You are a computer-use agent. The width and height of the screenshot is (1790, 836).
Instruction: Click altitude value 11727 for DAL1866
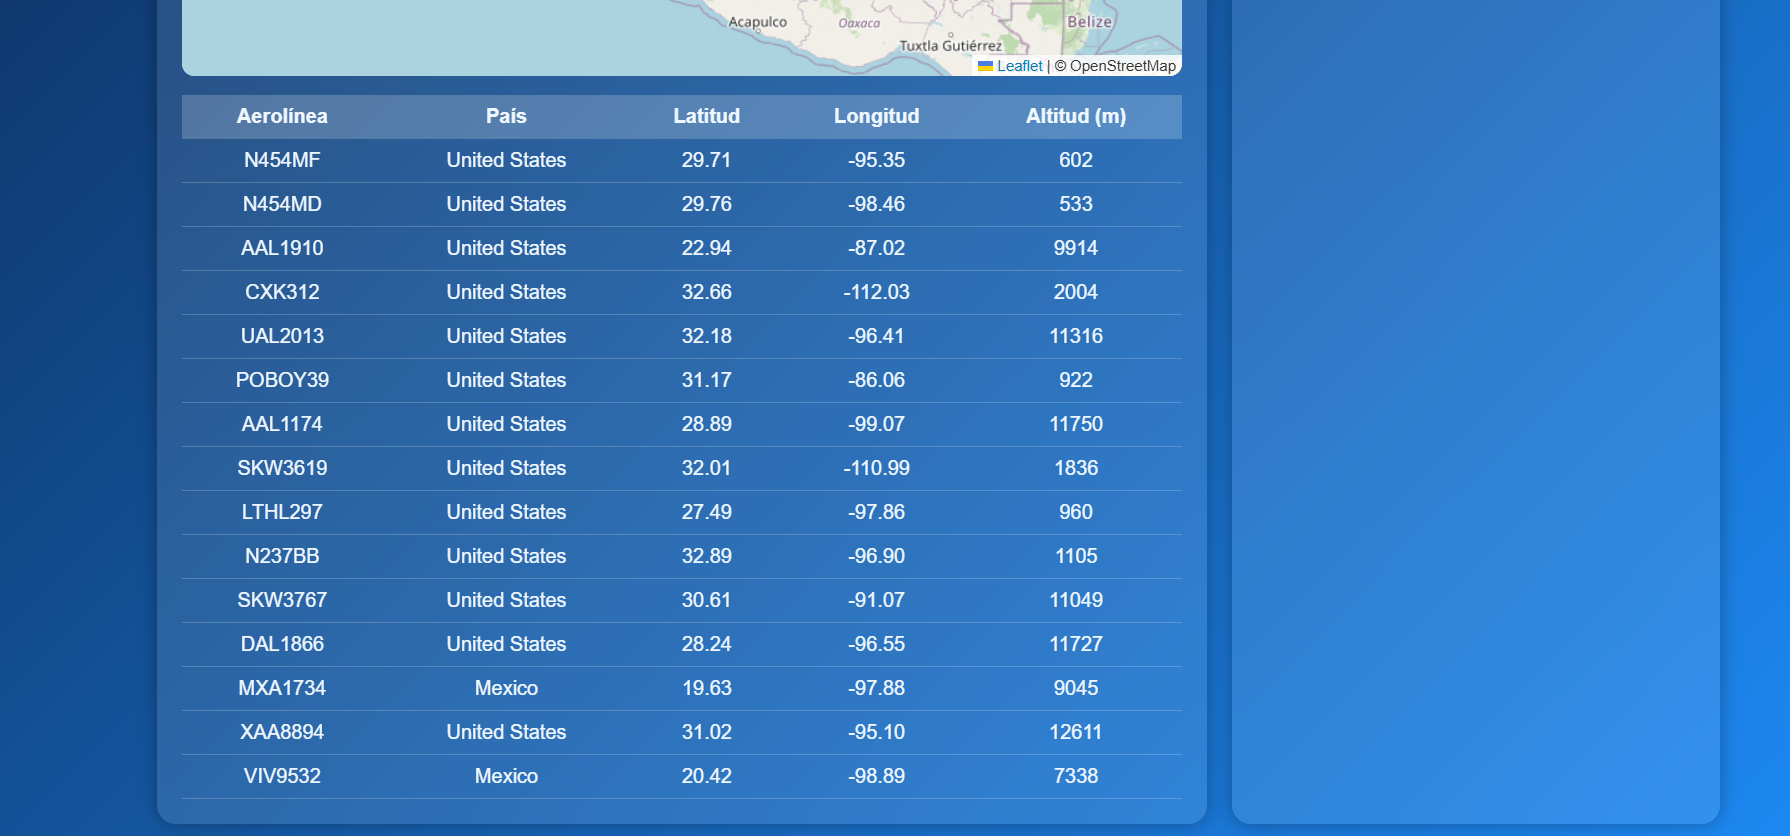coord(1076,644)
